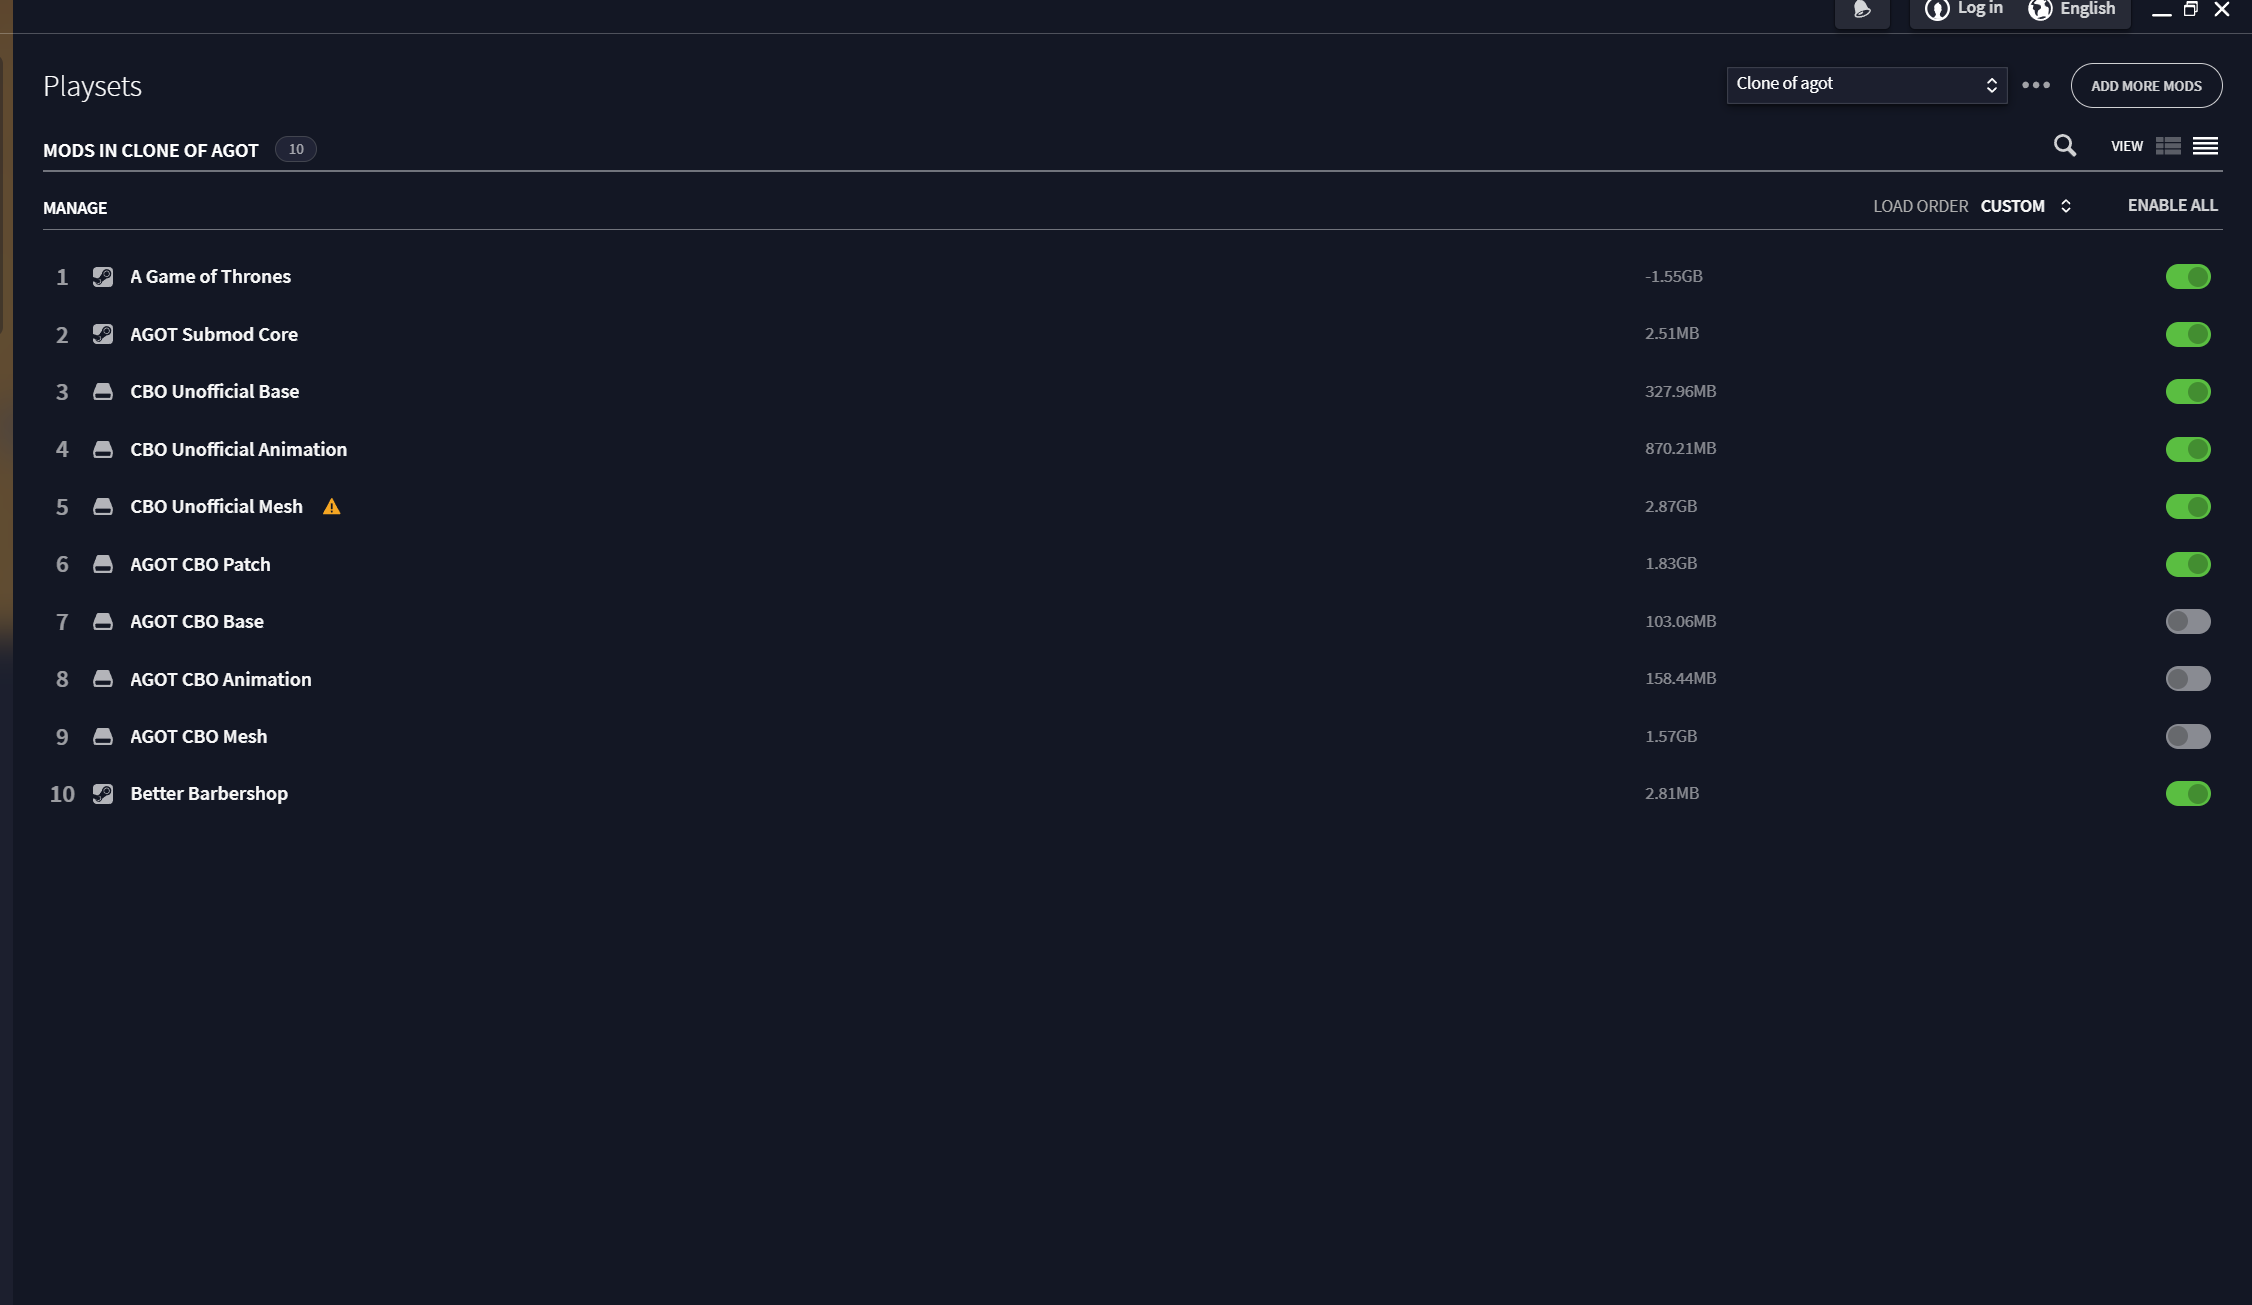Click the Log in link
The image size is (2252, 1305).
coord(1980,9)
